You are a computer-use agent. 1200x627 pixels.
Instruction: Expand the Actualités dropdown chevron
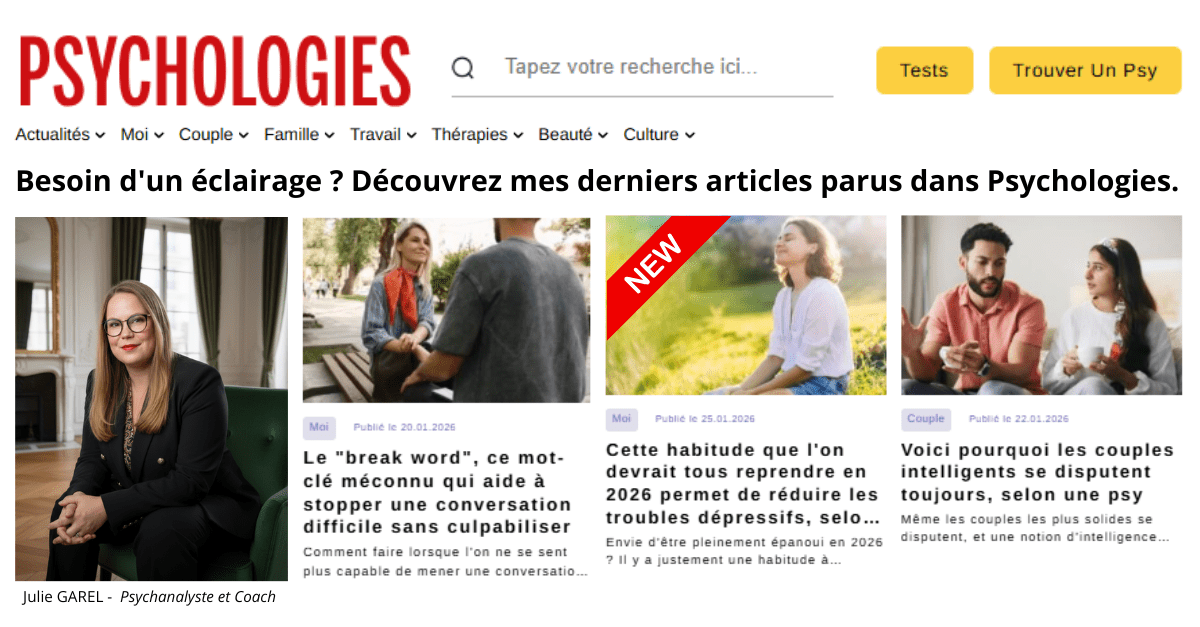99,135
